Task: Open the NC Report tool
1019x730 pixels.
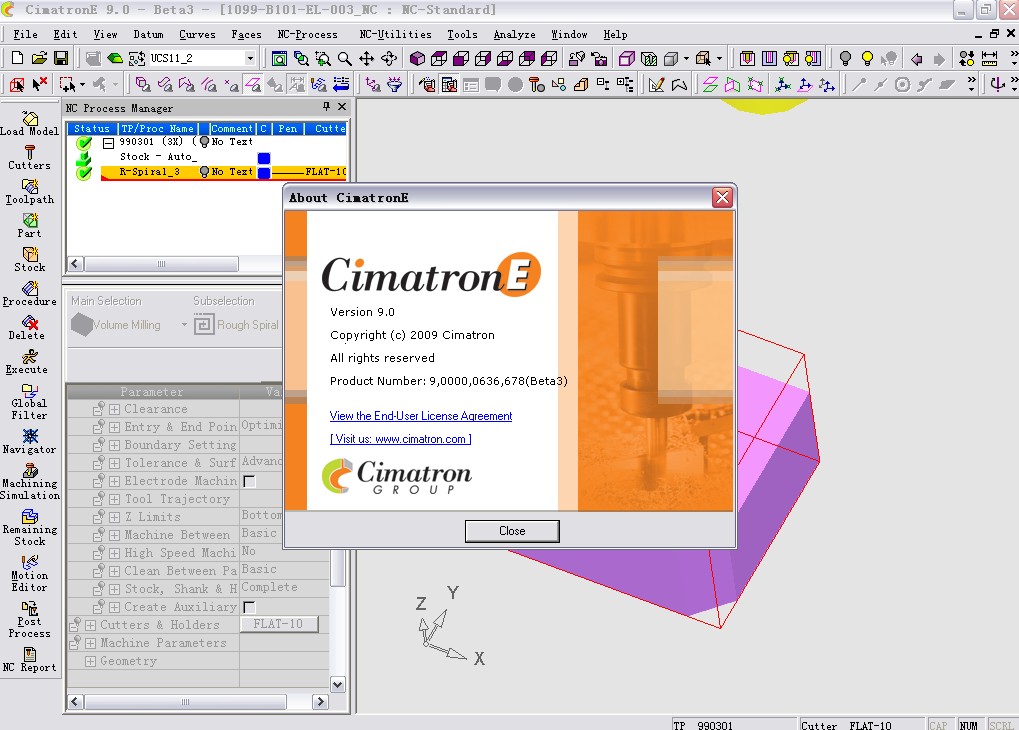Action: pos(30,660)
